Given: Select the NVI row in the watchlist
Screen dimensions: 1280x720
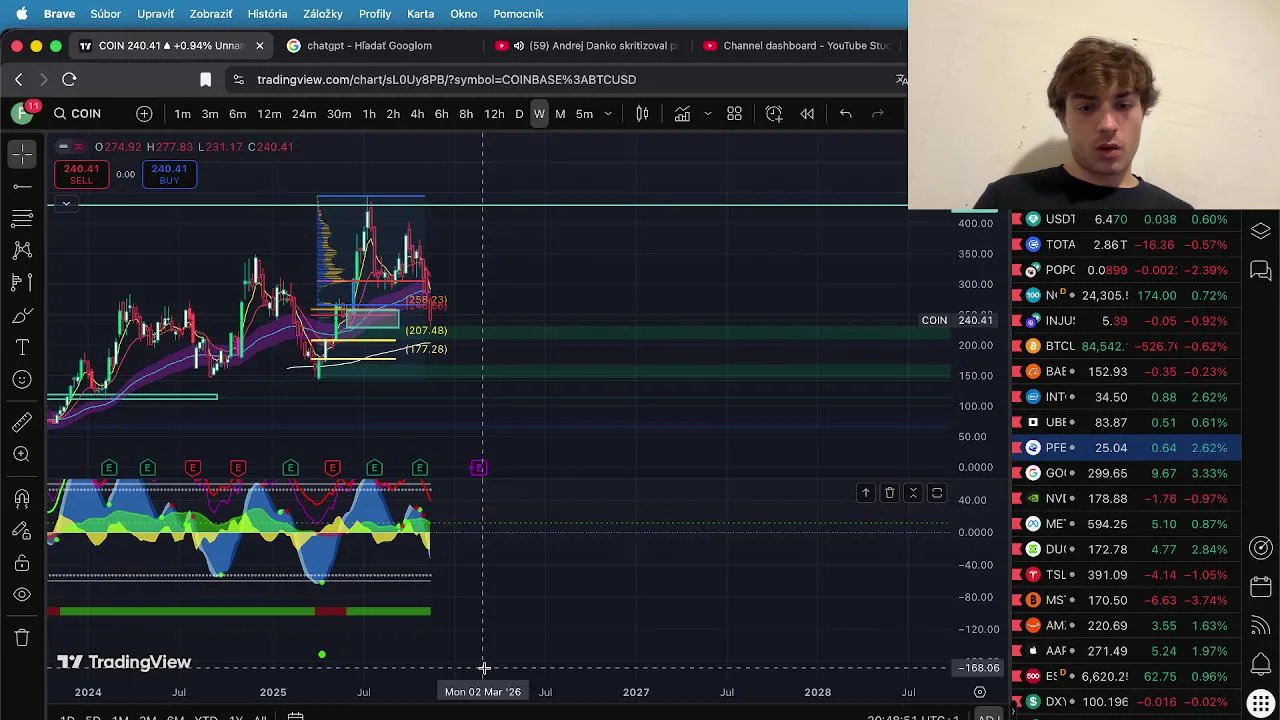Looking at the screenshot, I should (1126, 498).
